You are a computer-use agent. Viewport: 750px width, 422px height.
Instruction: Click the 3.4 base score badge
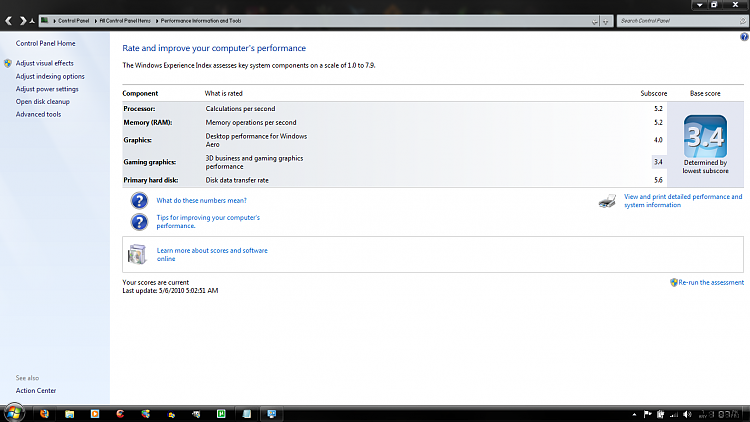coord(705,136)
